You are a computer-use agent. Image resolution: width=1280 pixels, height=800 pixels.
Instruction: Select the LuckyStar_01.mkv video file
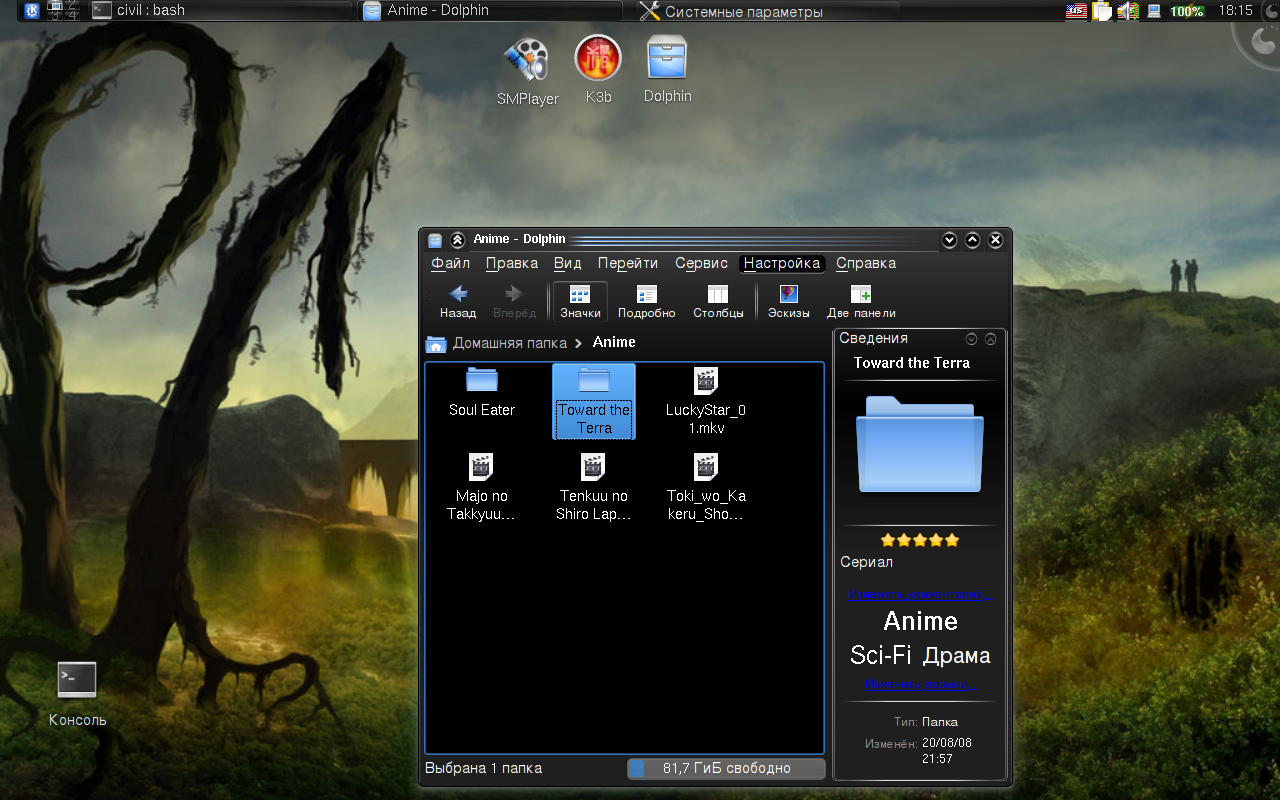tap(706, 400)
